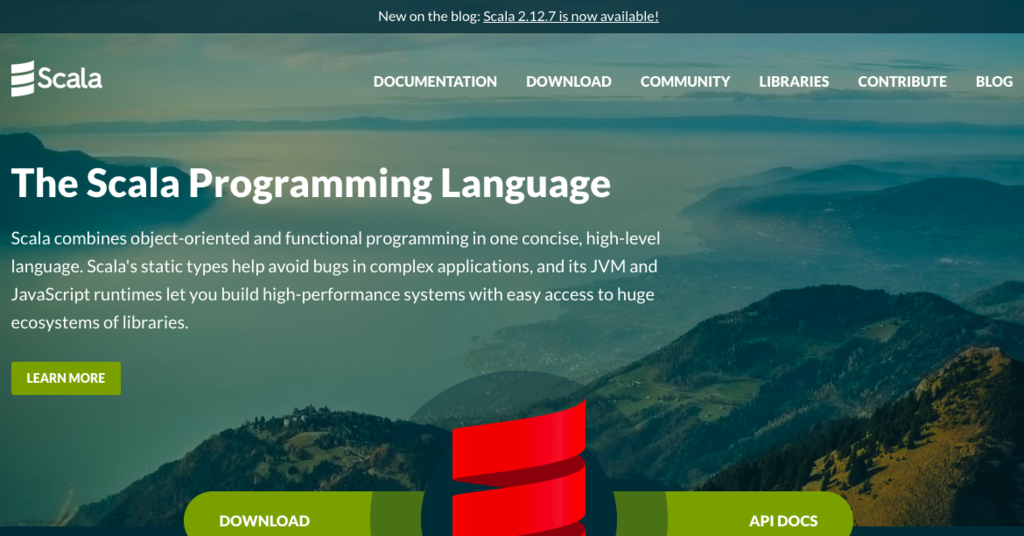Viewport: 1024px width, 536px height.
Task: Click the 'New on the blog:' text
Action: [x=429, y=16]
